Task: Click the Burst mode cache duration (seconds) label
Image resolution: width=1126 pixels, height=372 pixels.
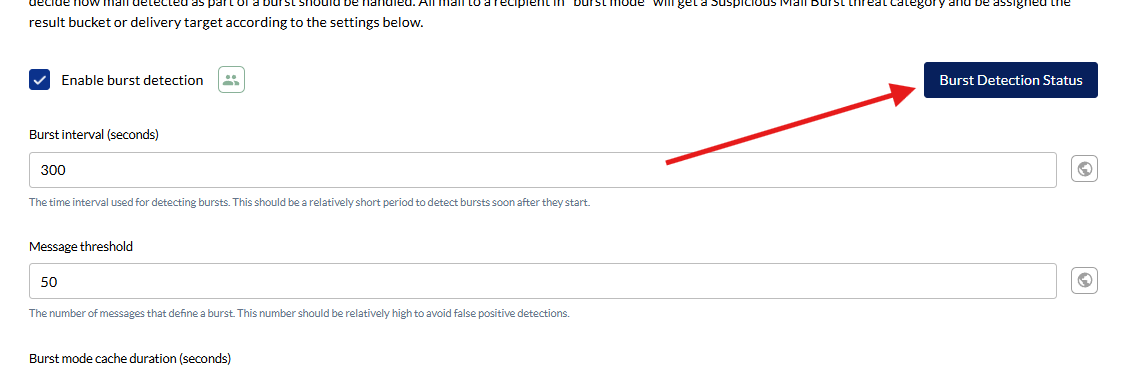Action: pos(130,358)
